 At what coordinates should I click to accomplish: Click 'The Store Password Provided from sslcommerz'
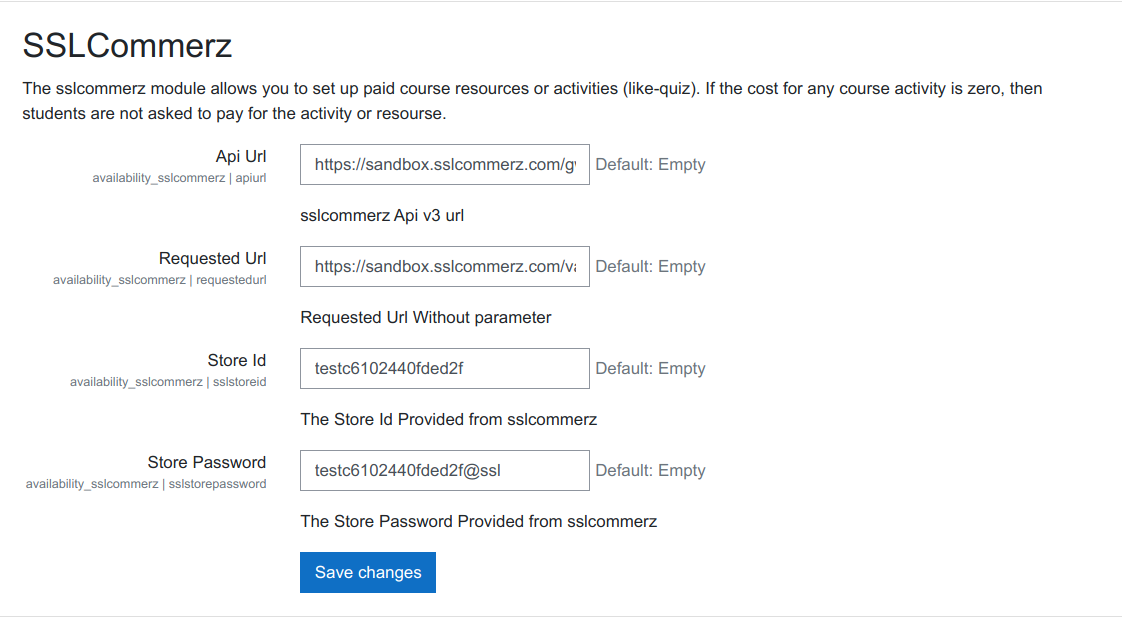pos(479,522)
